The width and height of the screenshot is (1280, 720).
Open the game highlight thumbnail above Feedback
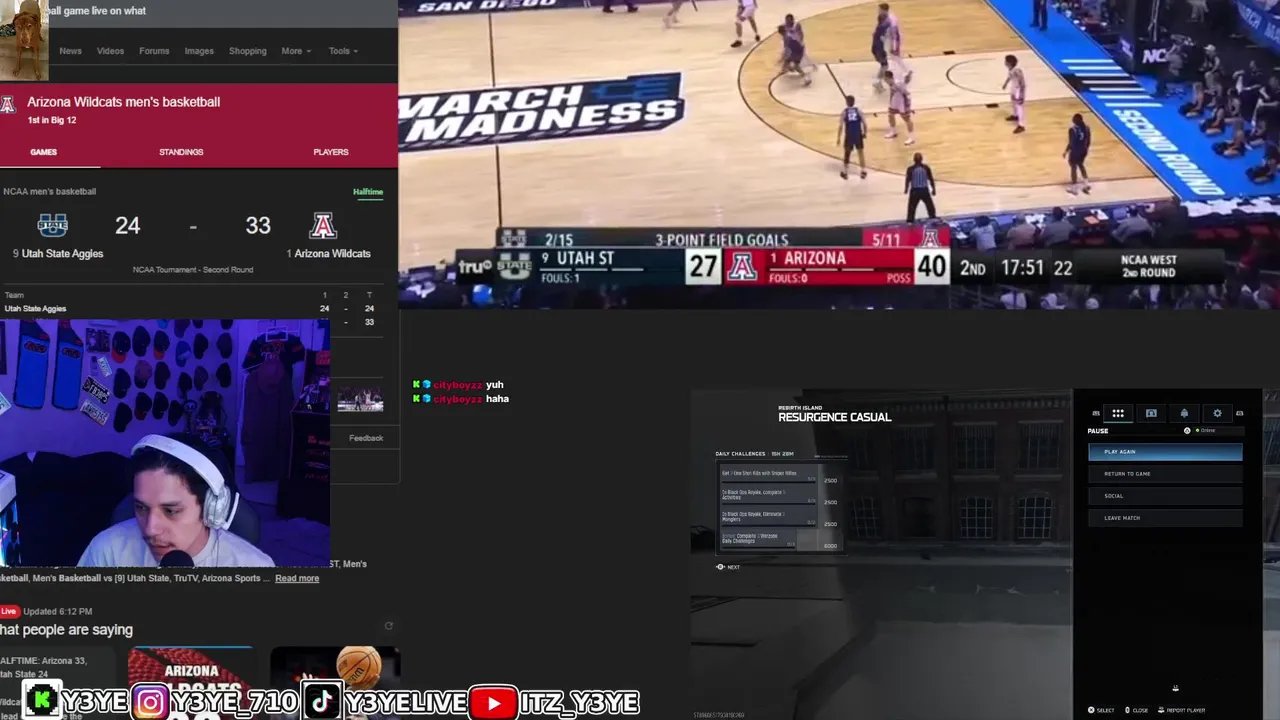[360, 399]
